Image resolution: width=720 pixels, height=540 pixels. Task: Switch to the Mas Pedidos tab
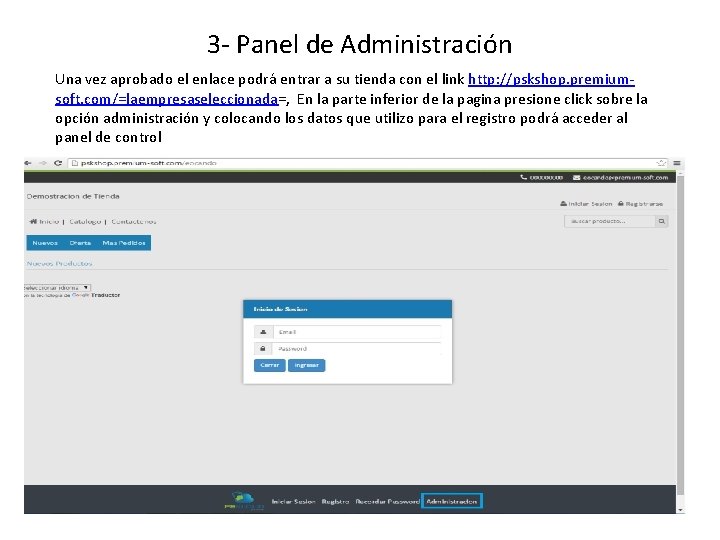[x=124, y=243]
